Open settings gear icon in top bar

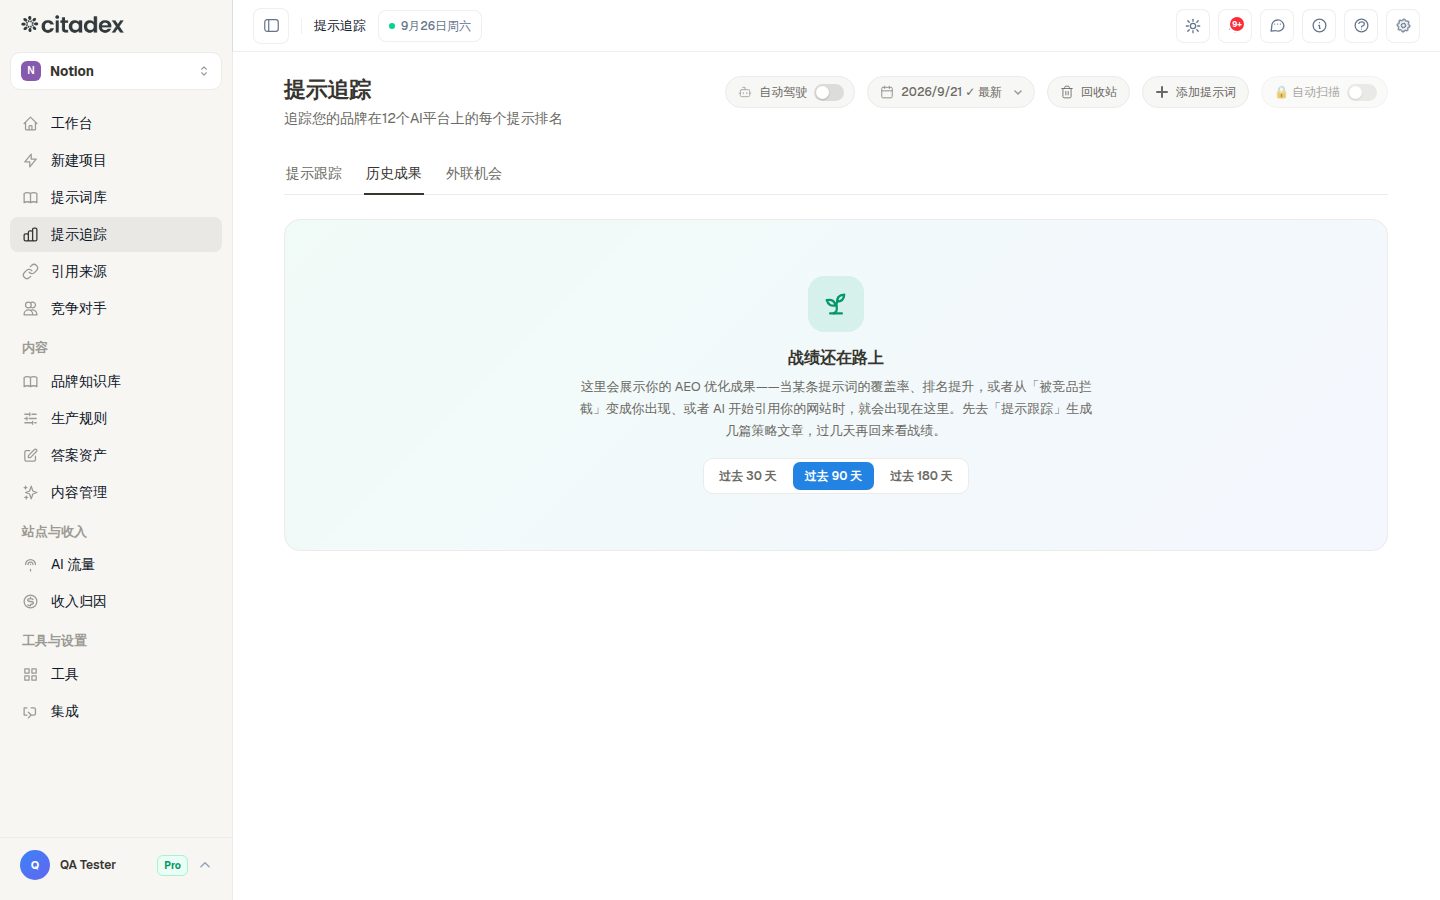tap(1403, 26)
